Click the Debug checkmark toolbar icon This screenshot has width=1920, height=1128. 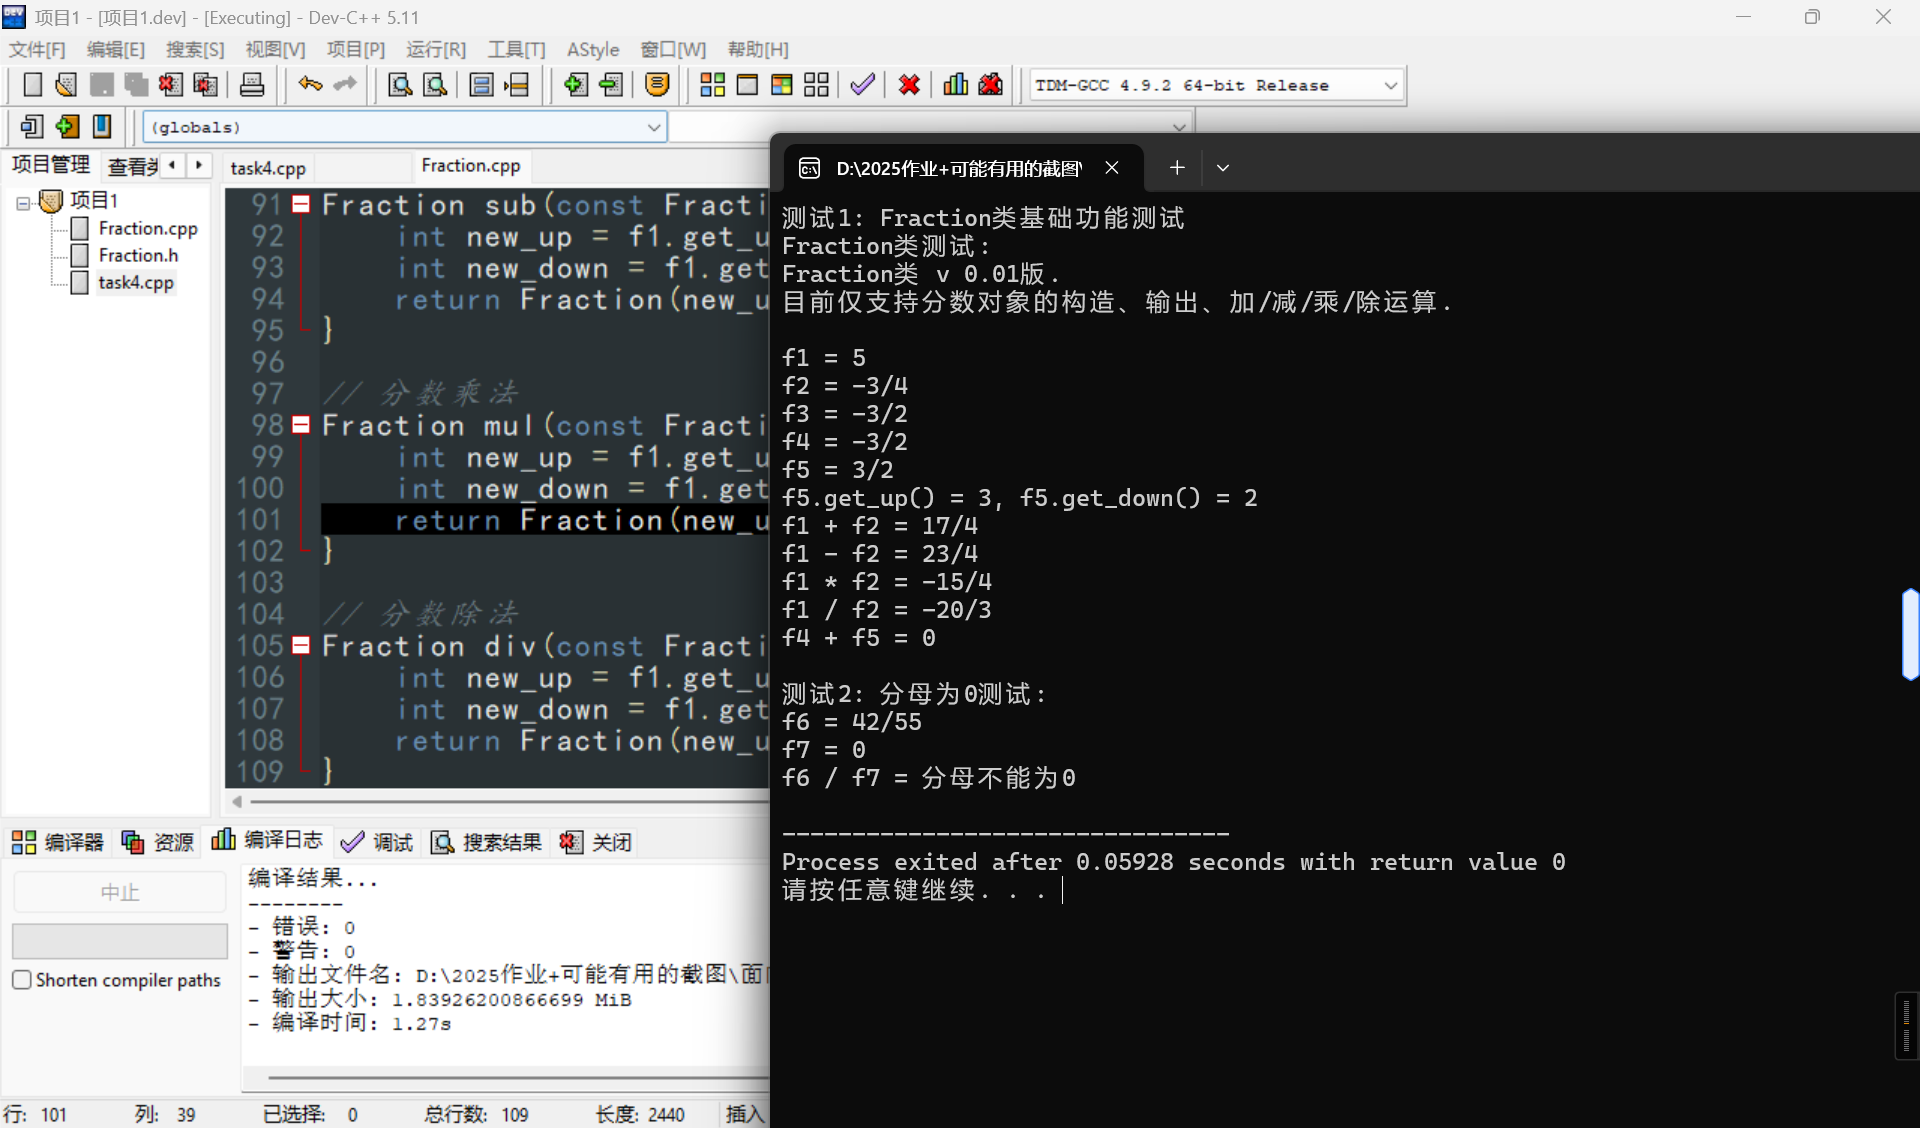pyautogui.click(x=862, y=85)
